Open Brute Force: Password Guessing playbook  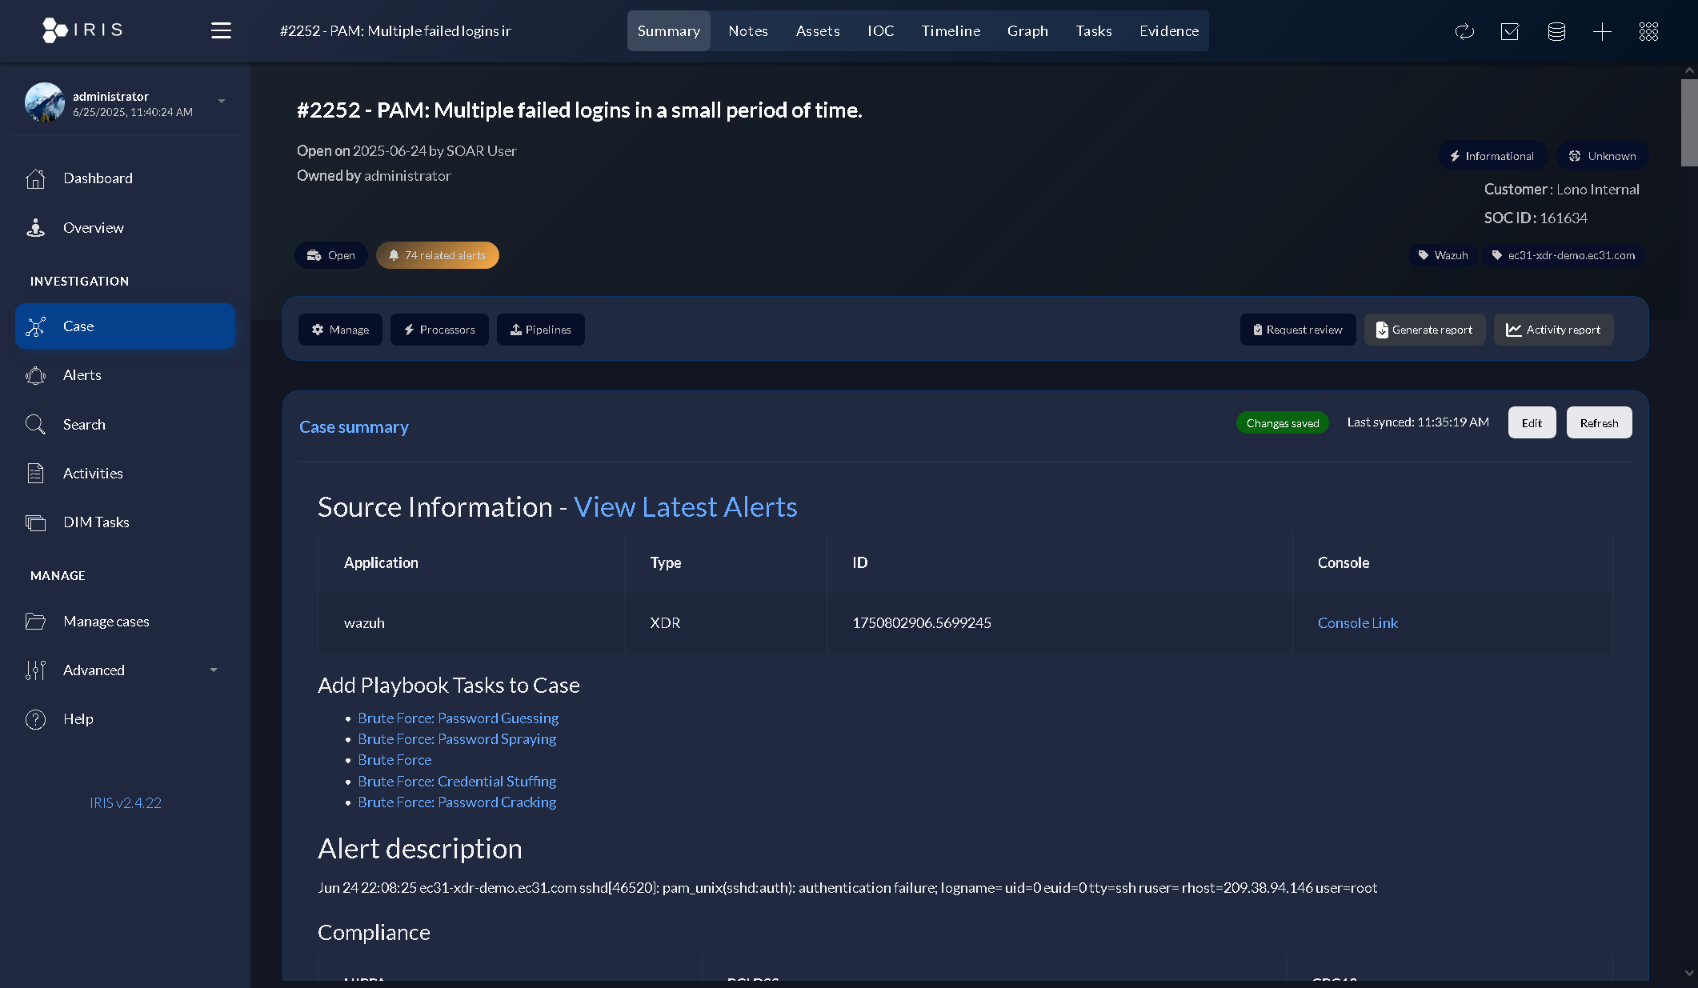click(458, 719)
